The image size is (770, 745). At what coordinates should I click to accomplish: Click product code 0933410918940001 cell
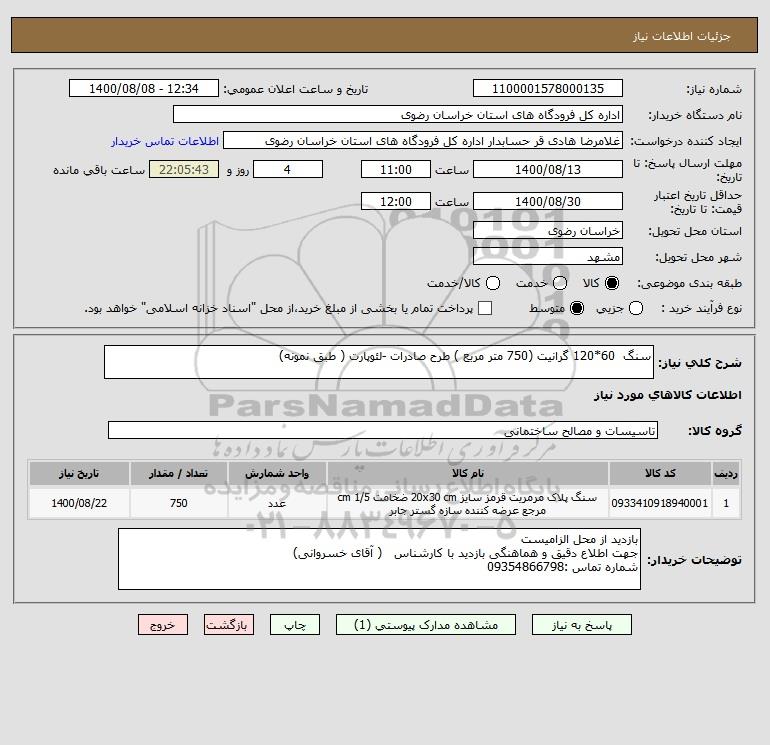[660, 503]
